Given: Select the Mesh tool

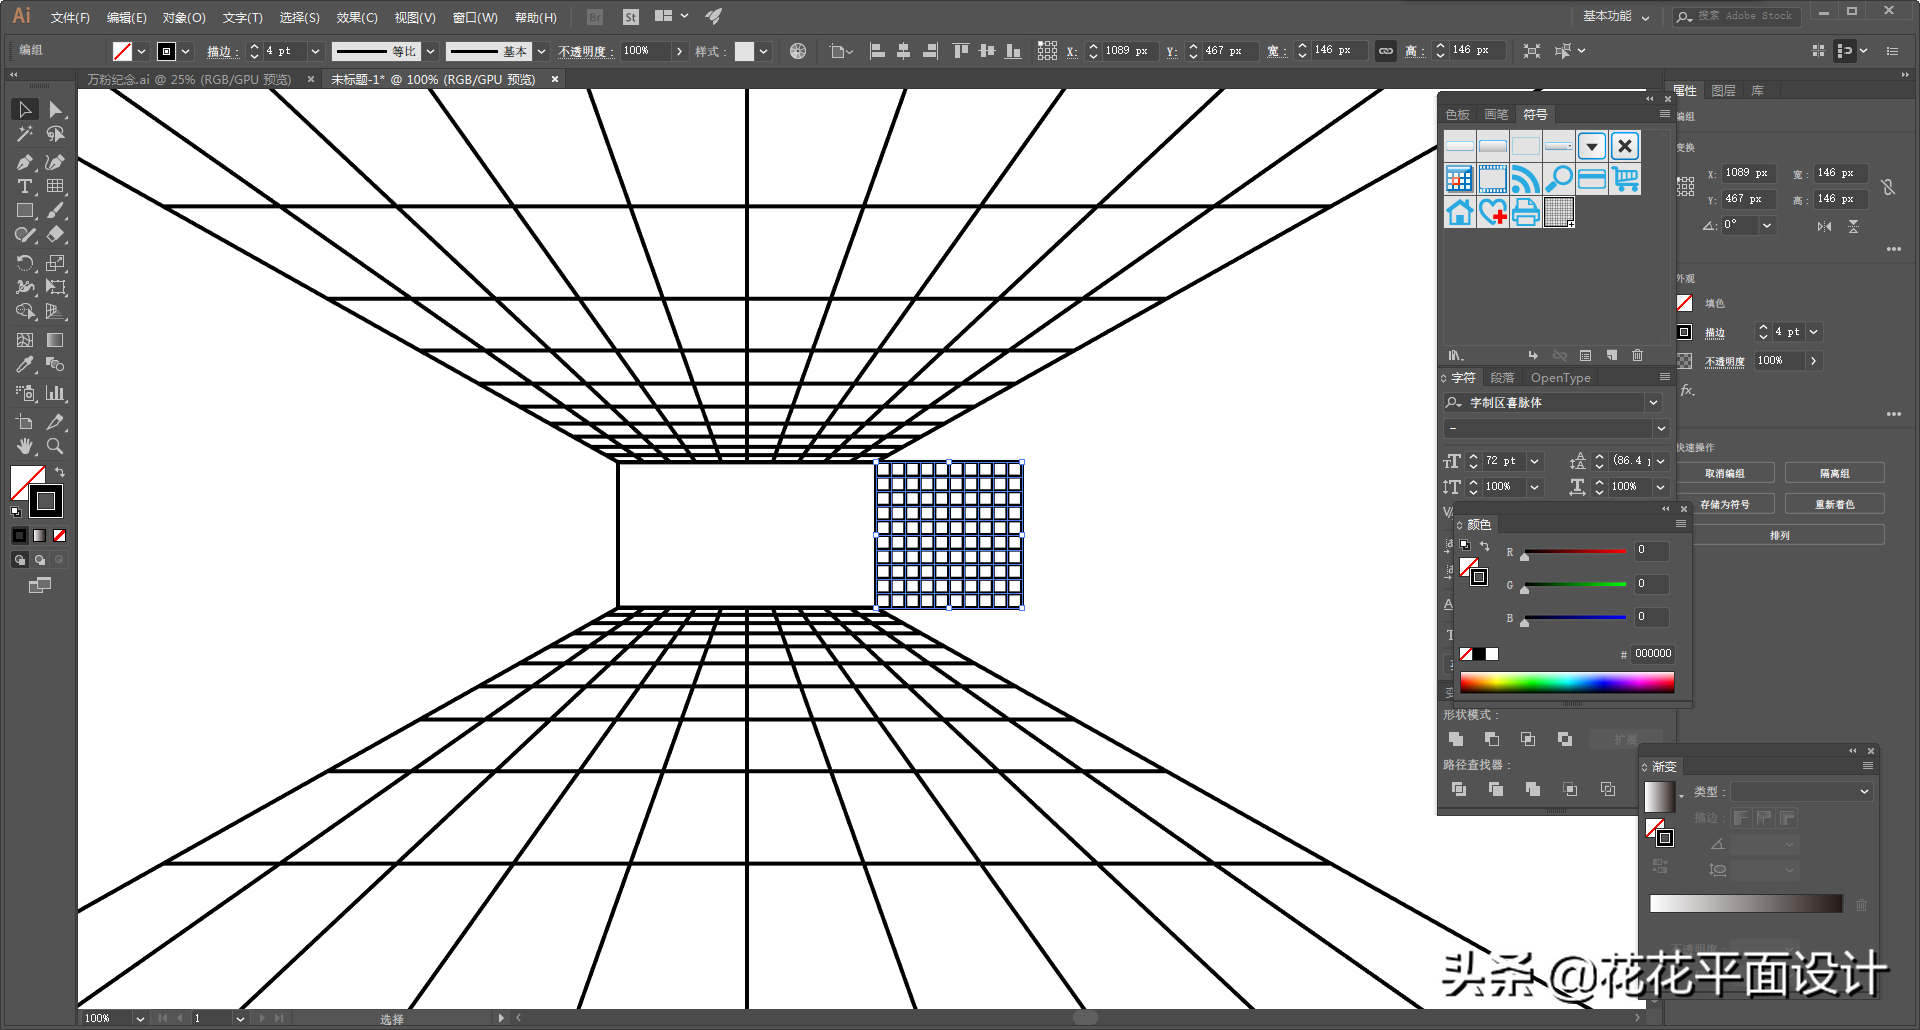Looking at the screenshot, I should [x=25, y=340].
